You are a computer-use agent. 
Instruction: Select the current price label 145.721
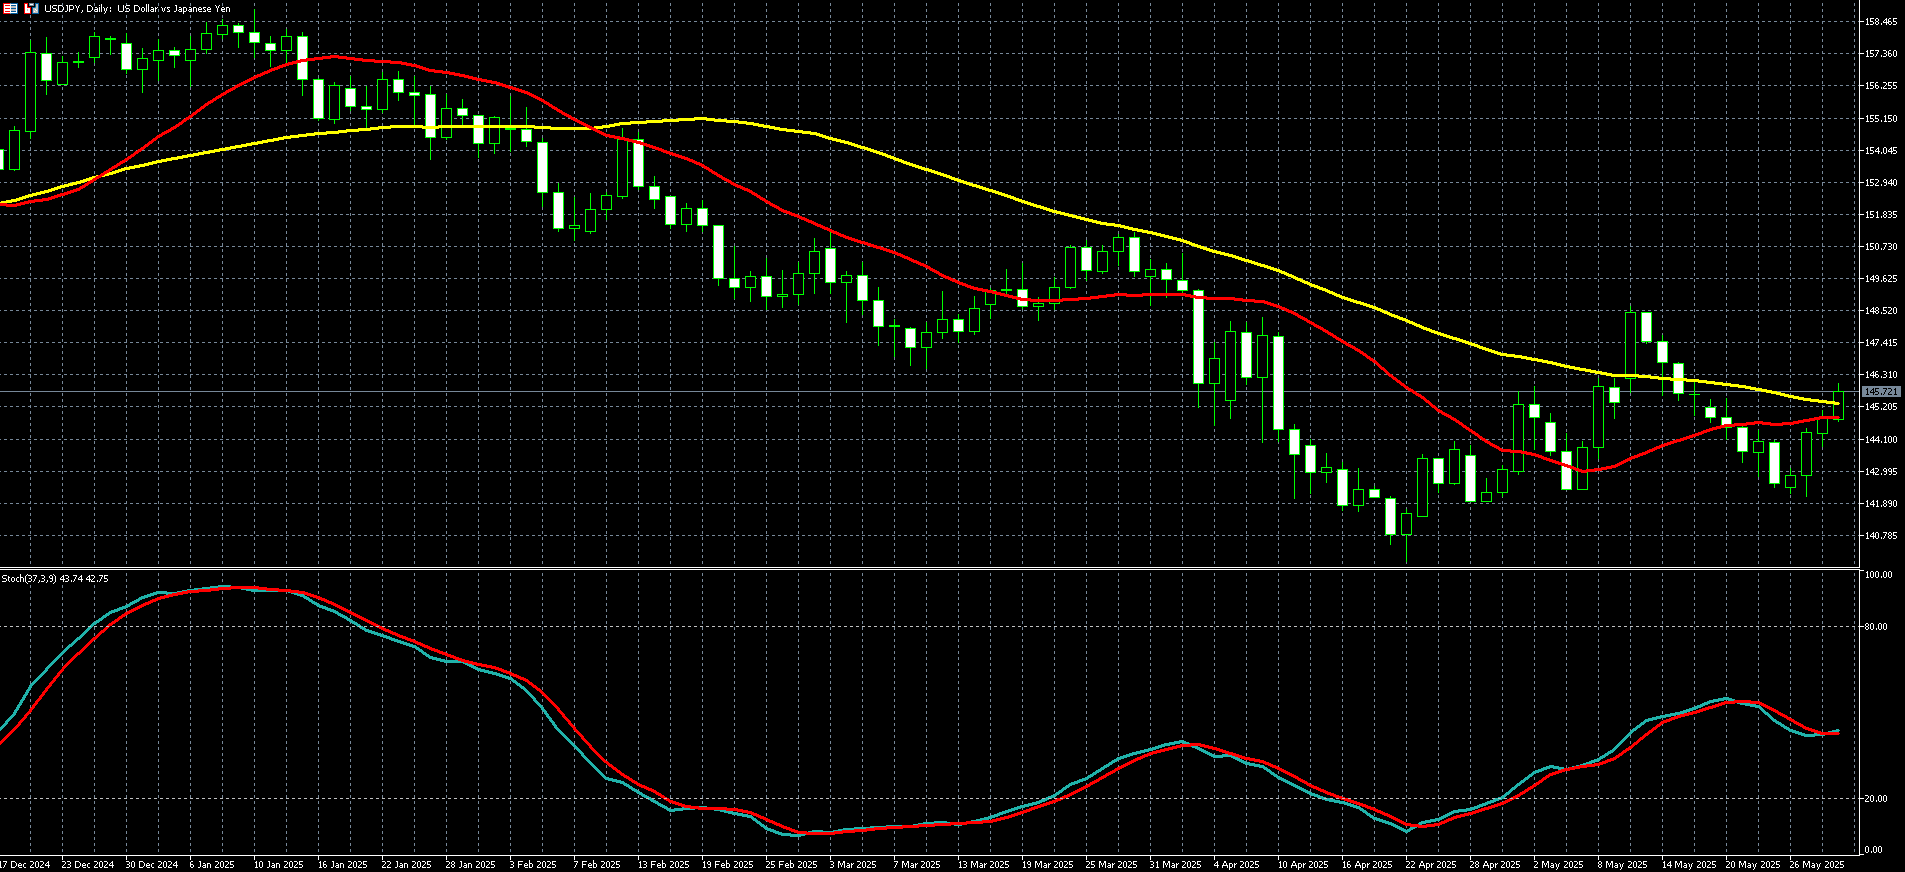click(x=1882, y=392)
